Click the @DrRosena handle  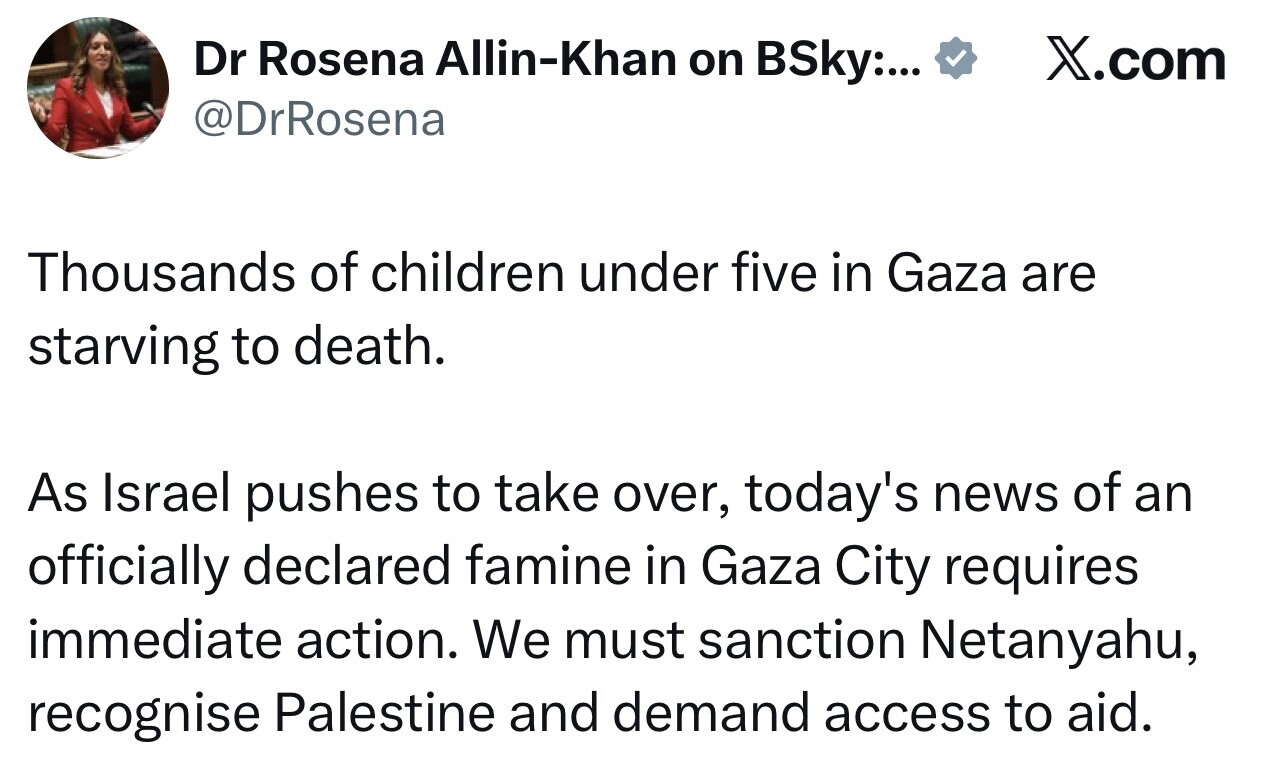point(319,121)
